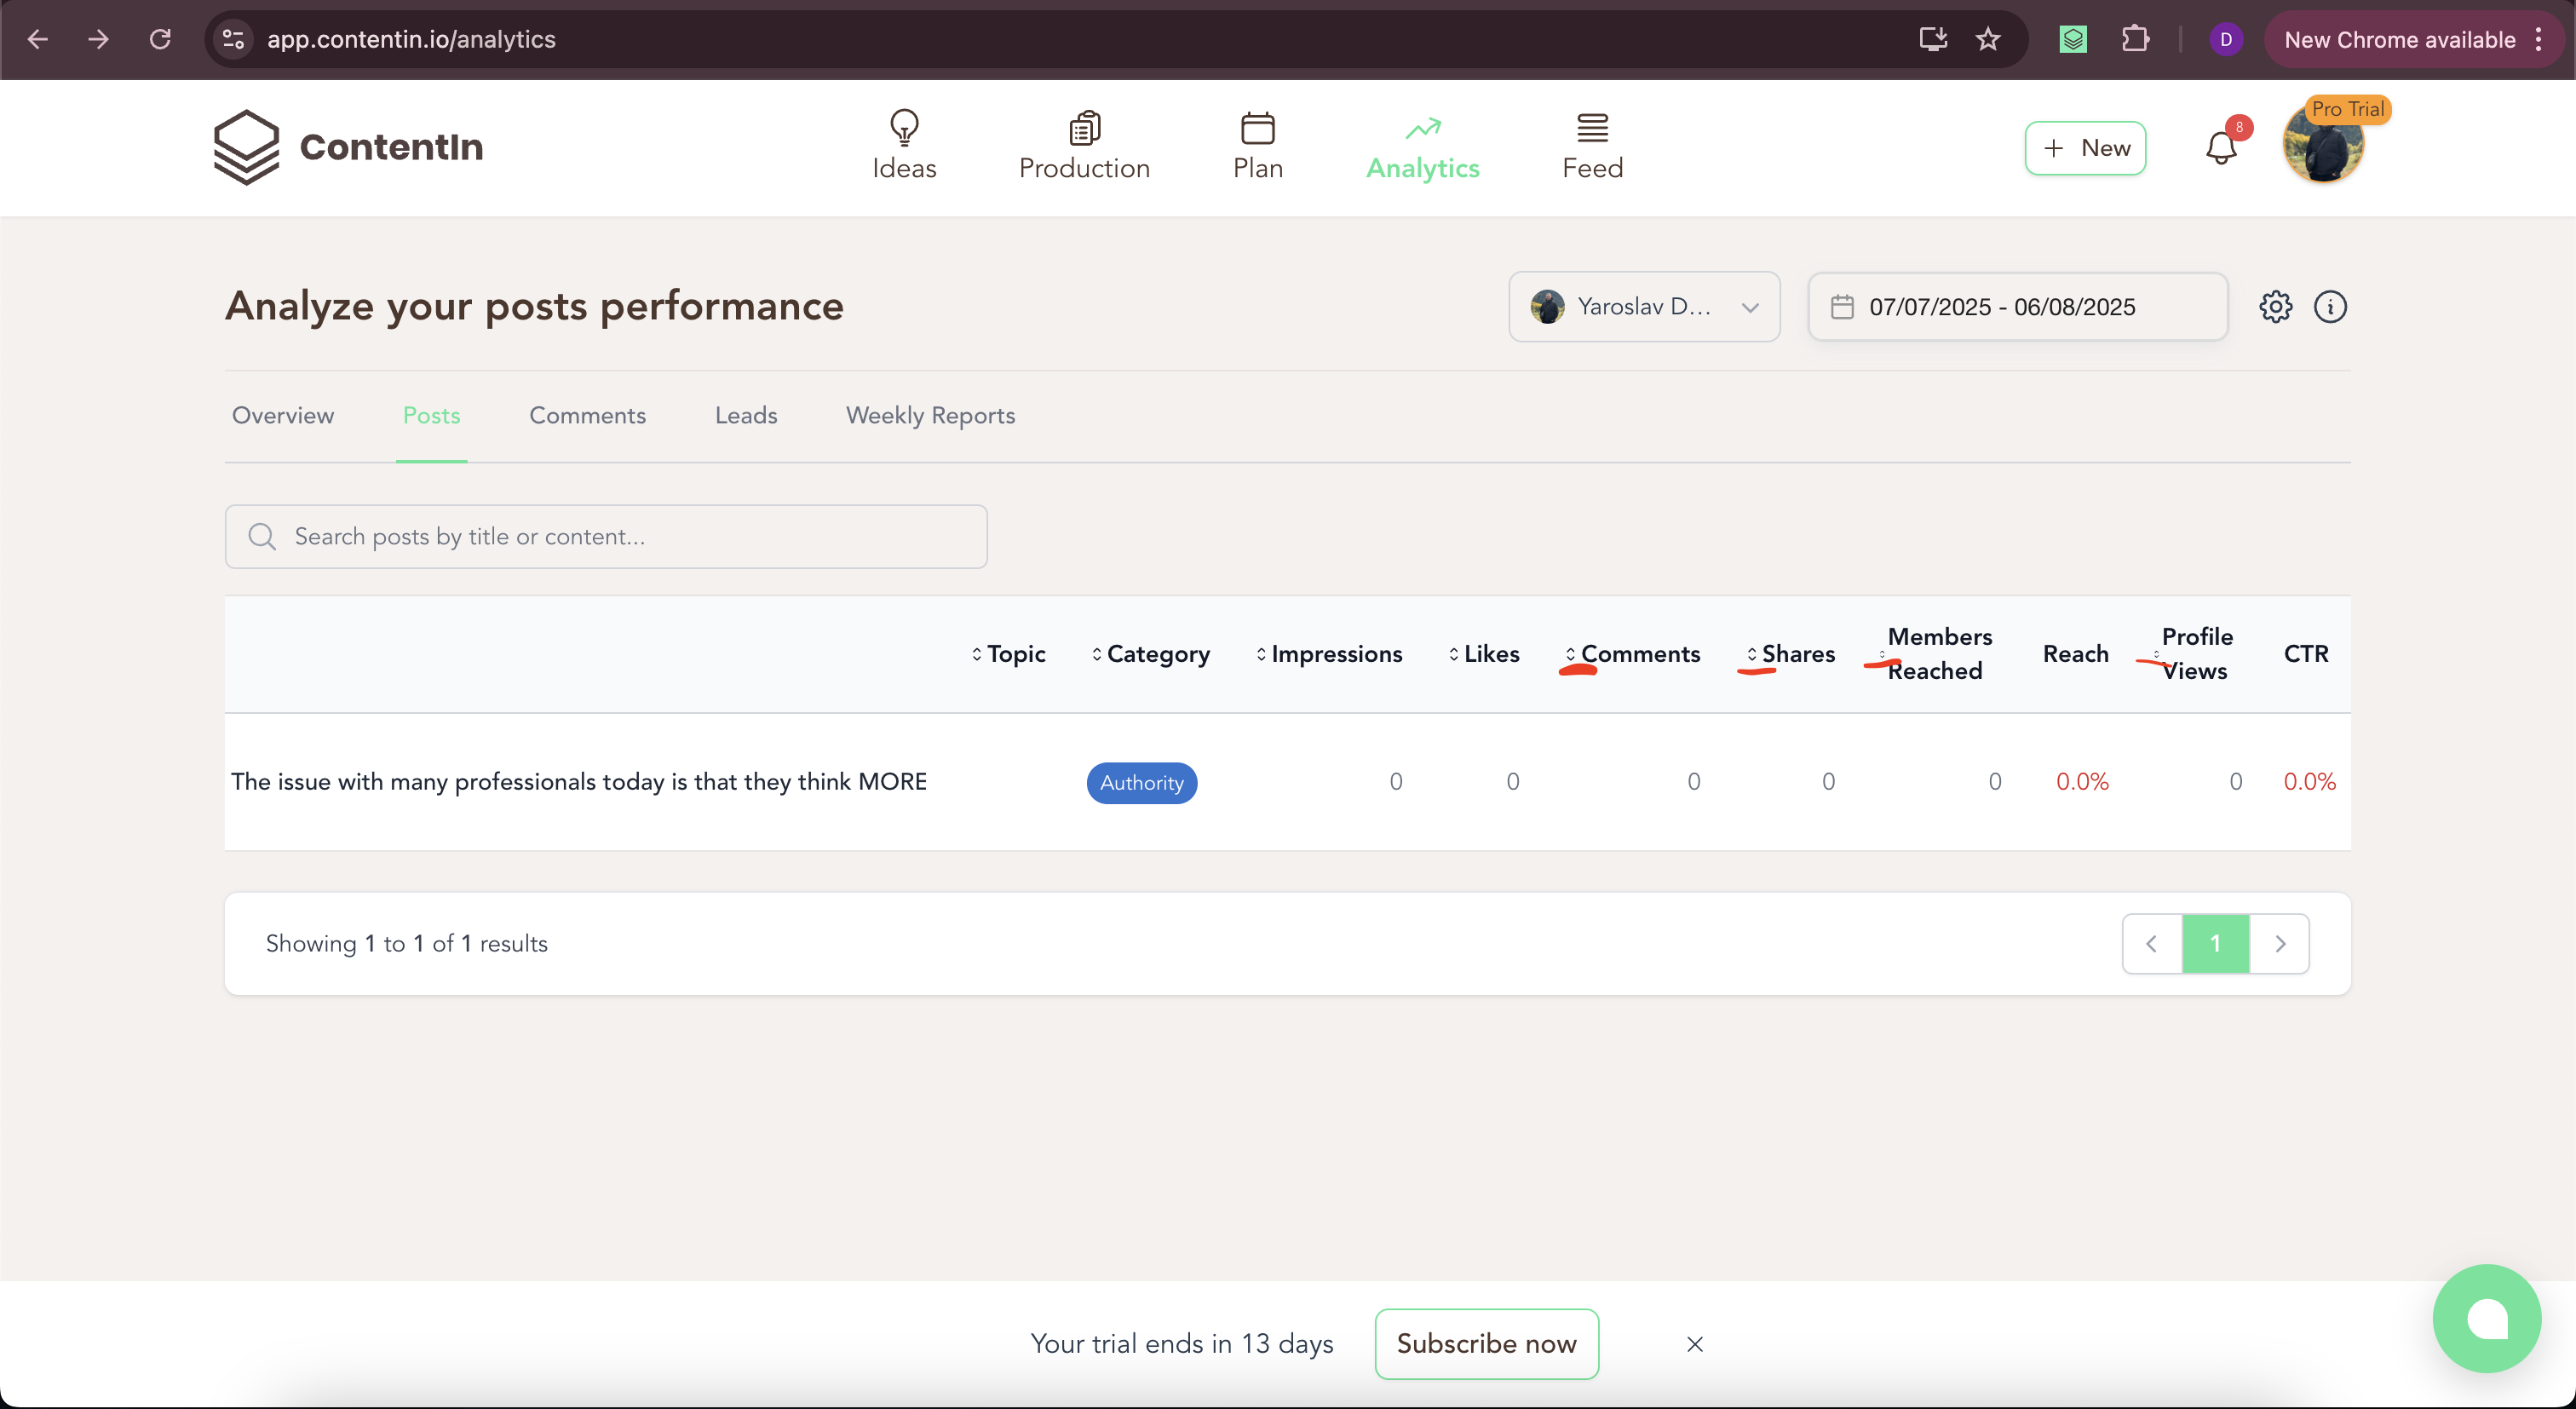Sort table by Members Reached
Screen dimensions: 2576x1409
[1935, 654]
